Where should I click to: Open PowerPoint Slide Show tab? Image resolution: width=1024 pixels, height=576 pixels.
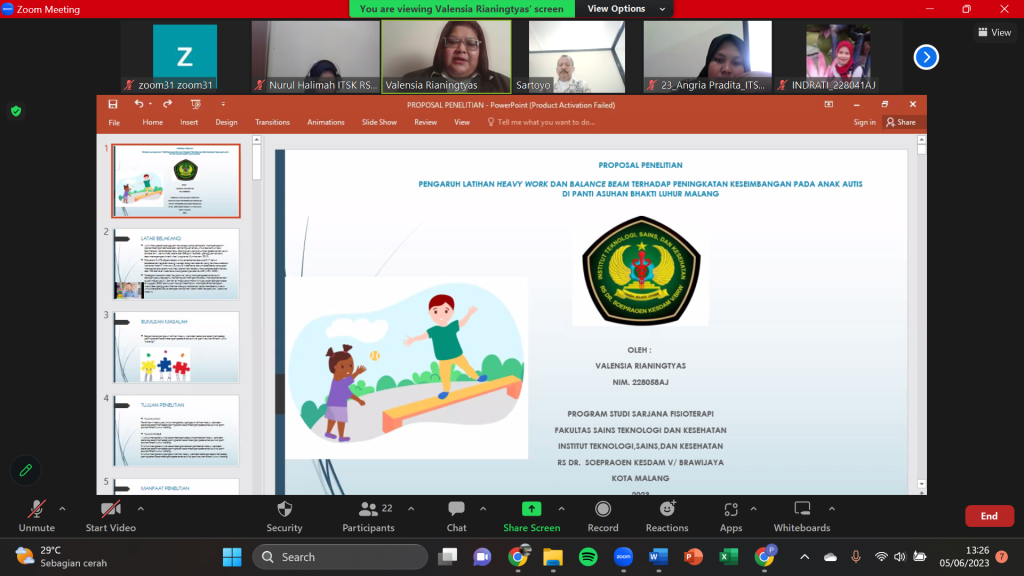point(379,122)
